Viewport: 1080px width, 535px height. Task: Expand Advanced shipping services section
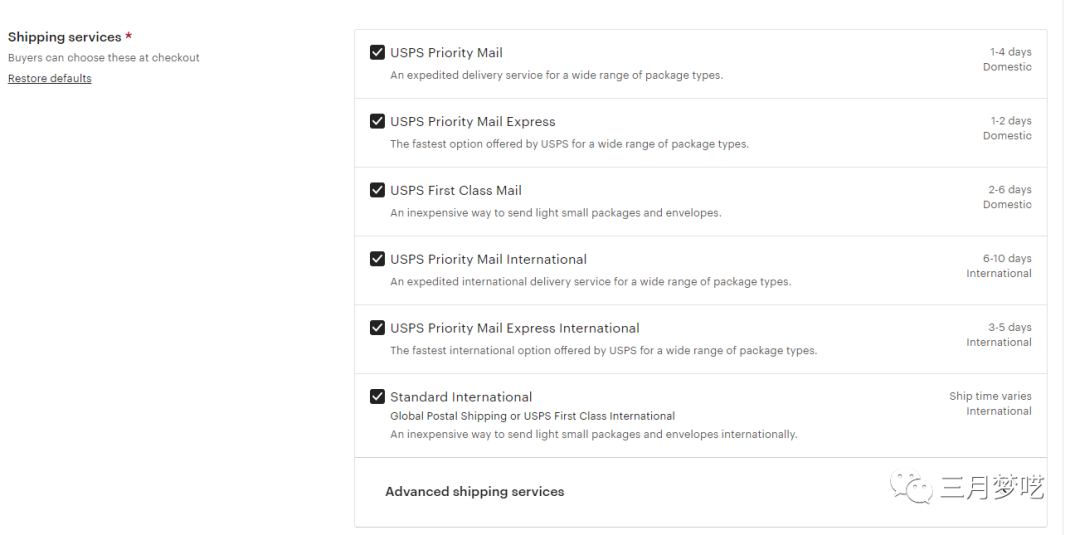pos(475,492)
